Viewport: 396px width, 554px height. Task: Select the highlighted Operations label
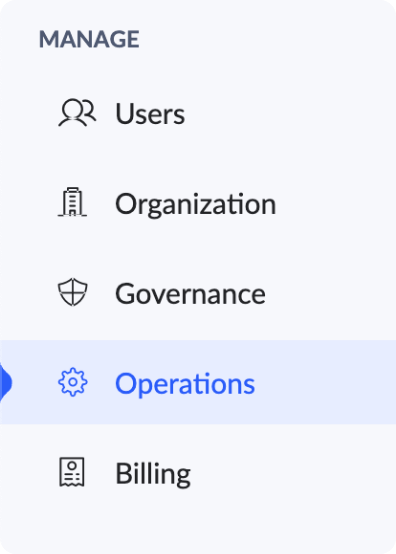[x=185, y=384]
